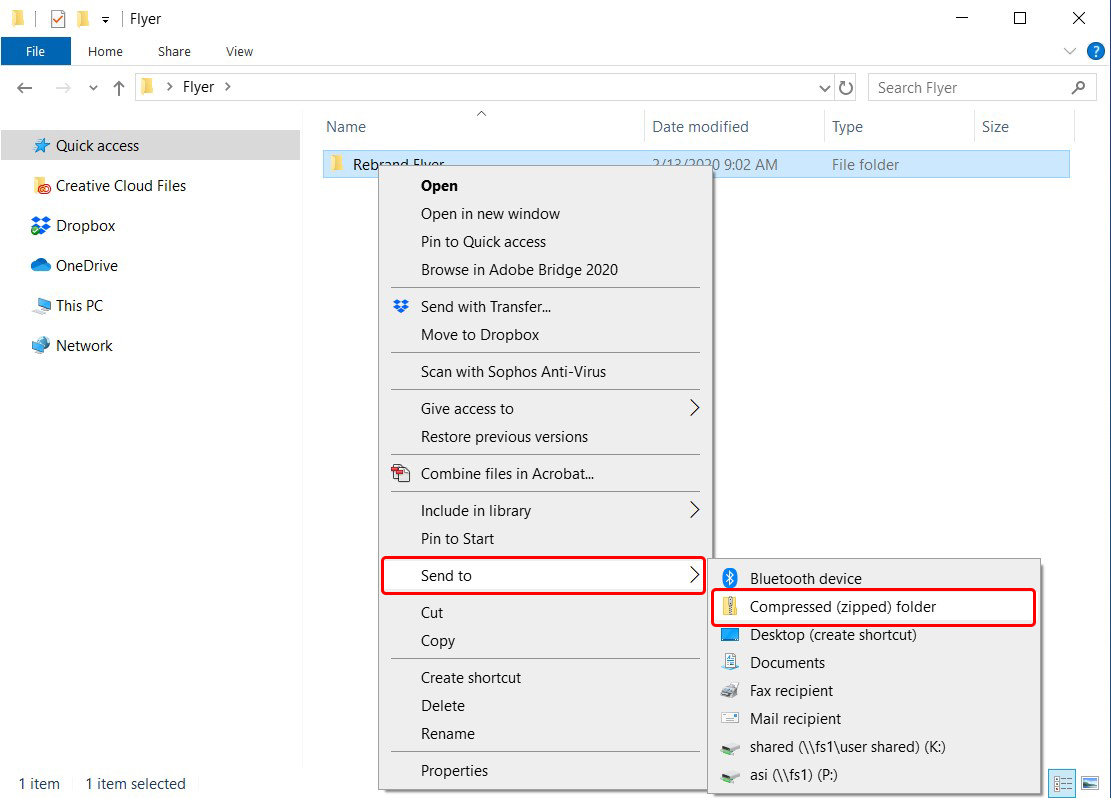Open Explorer Help with the question mark icon
Viewport: 1111px width, 798px height.
(1097, 51)
